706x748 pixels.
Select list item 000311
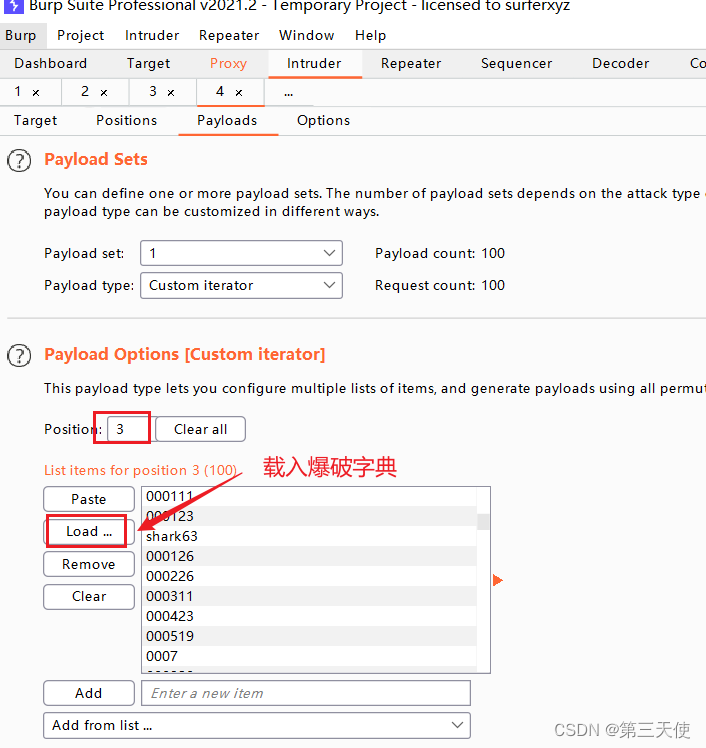[x=309, y=596]
